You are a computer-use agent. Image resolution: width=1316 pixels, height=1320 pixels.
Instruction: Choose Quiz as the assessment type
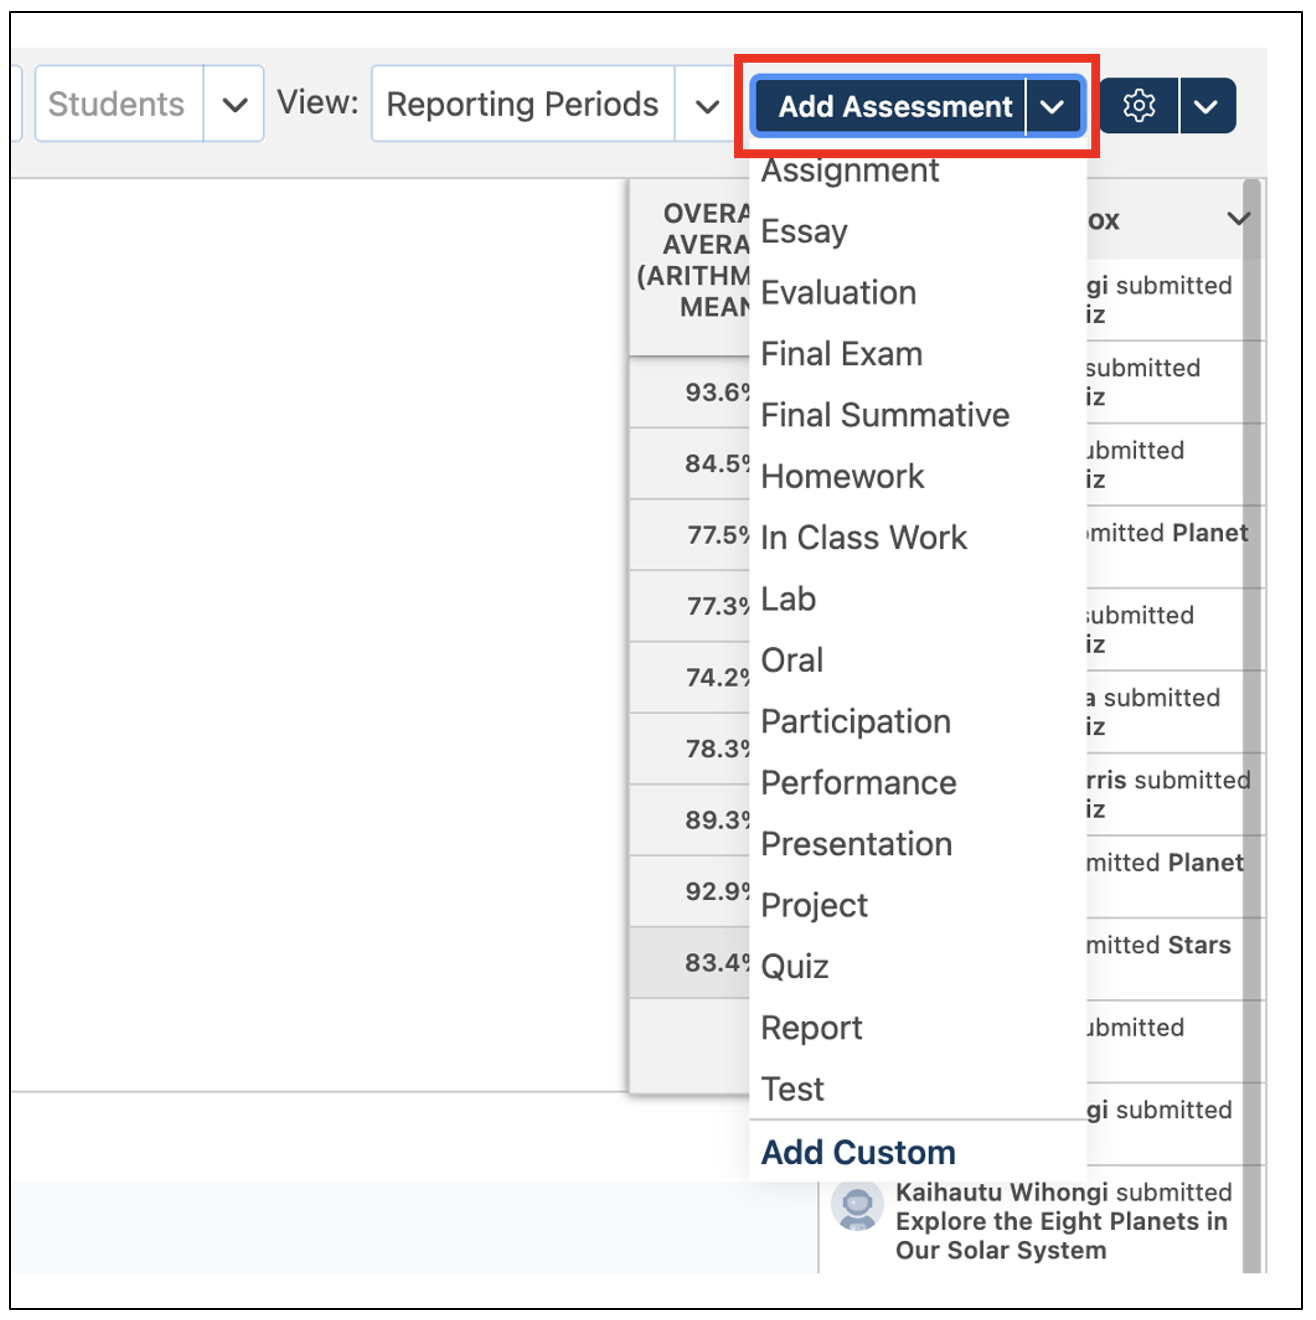pos(795,965)
